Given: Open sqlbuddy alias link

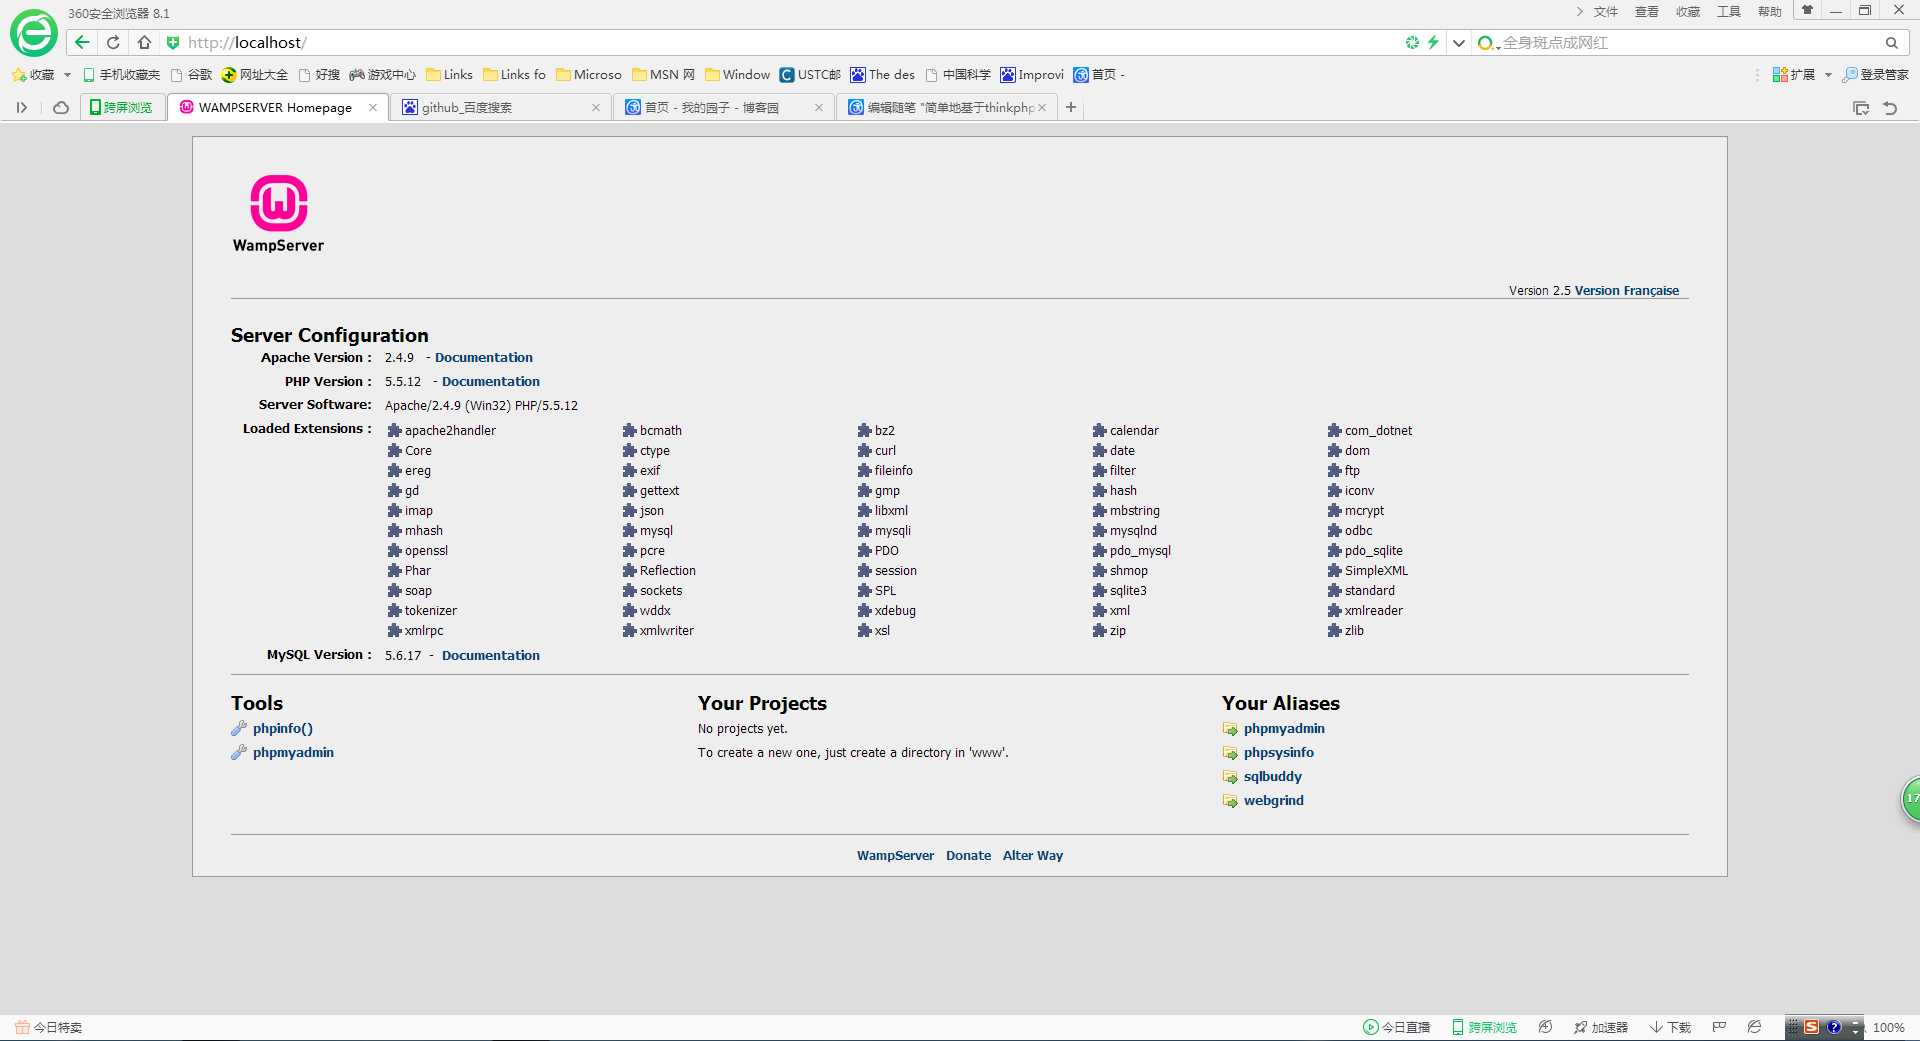Looking at the screenshot, I should click(1272, 776).
